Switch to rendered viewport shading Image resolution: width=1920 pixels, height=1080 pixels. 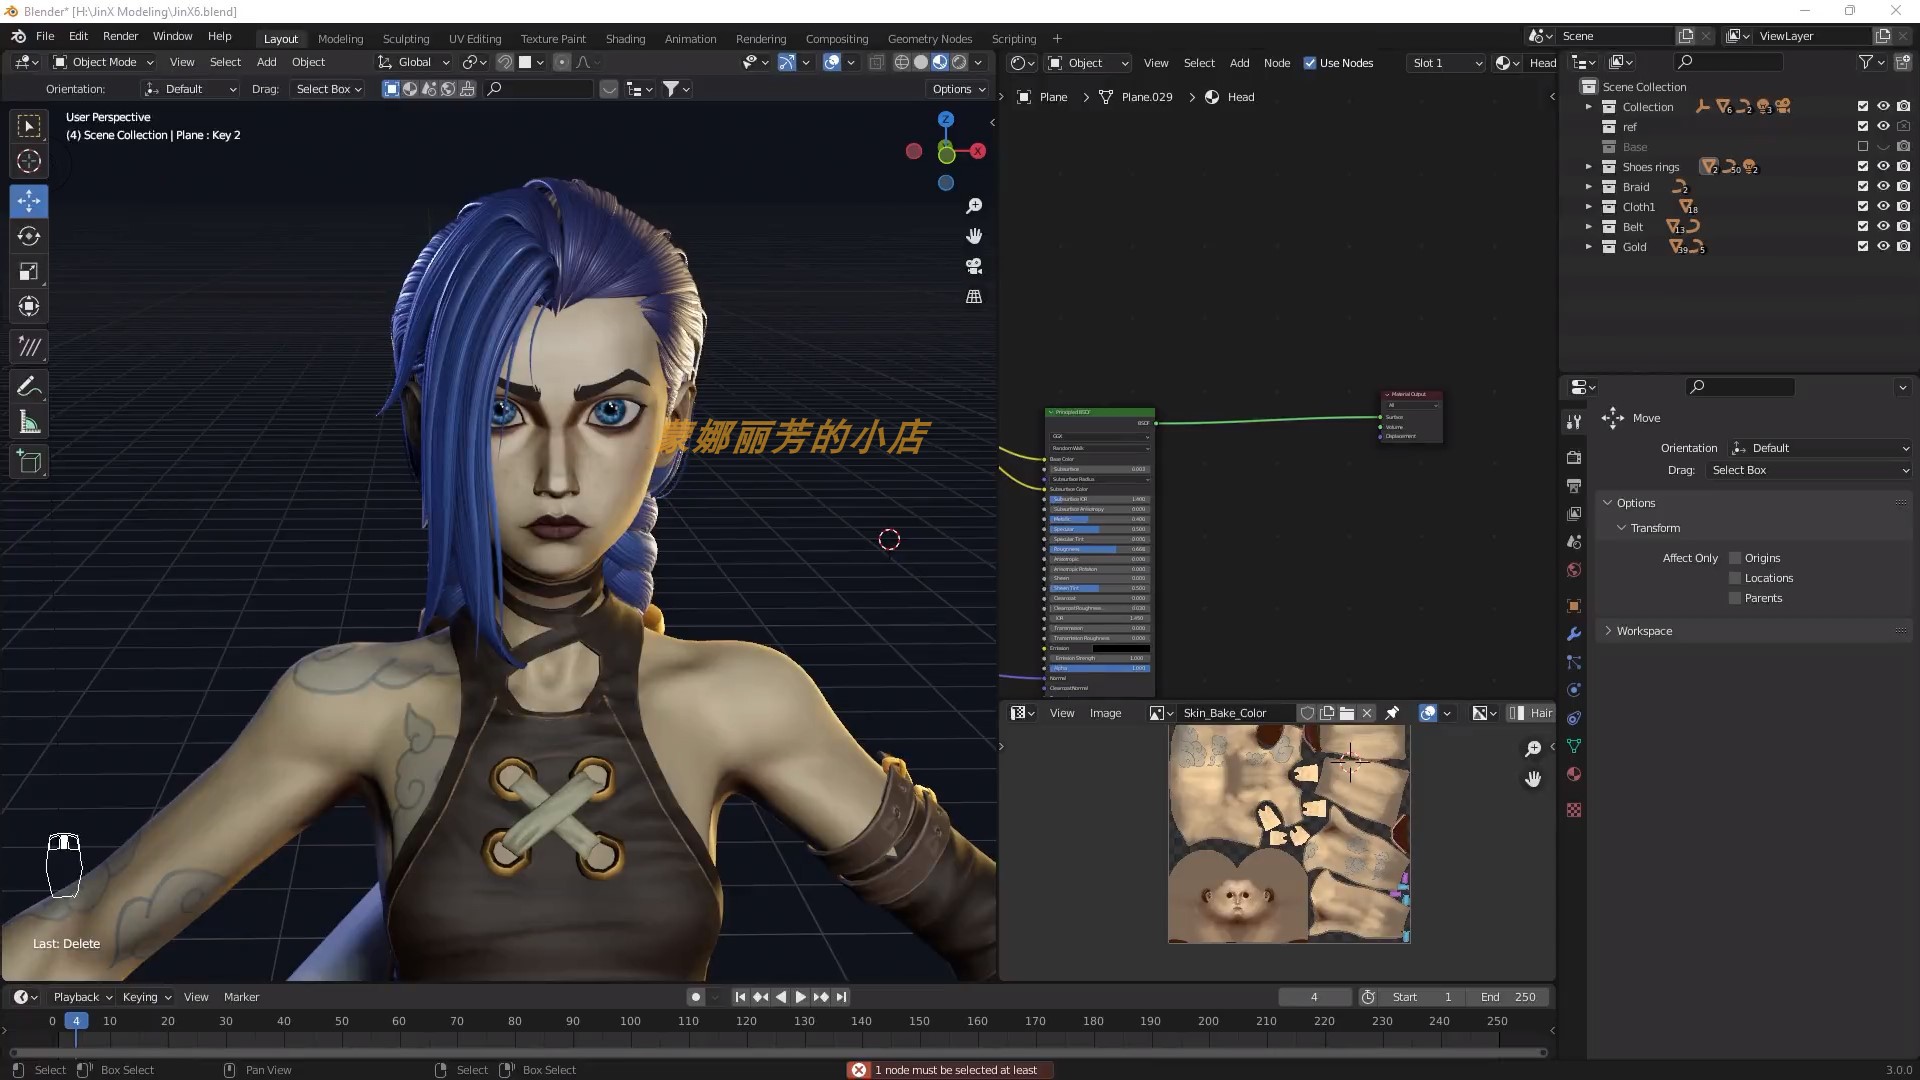pyautogui.click(x=959, y=62)
